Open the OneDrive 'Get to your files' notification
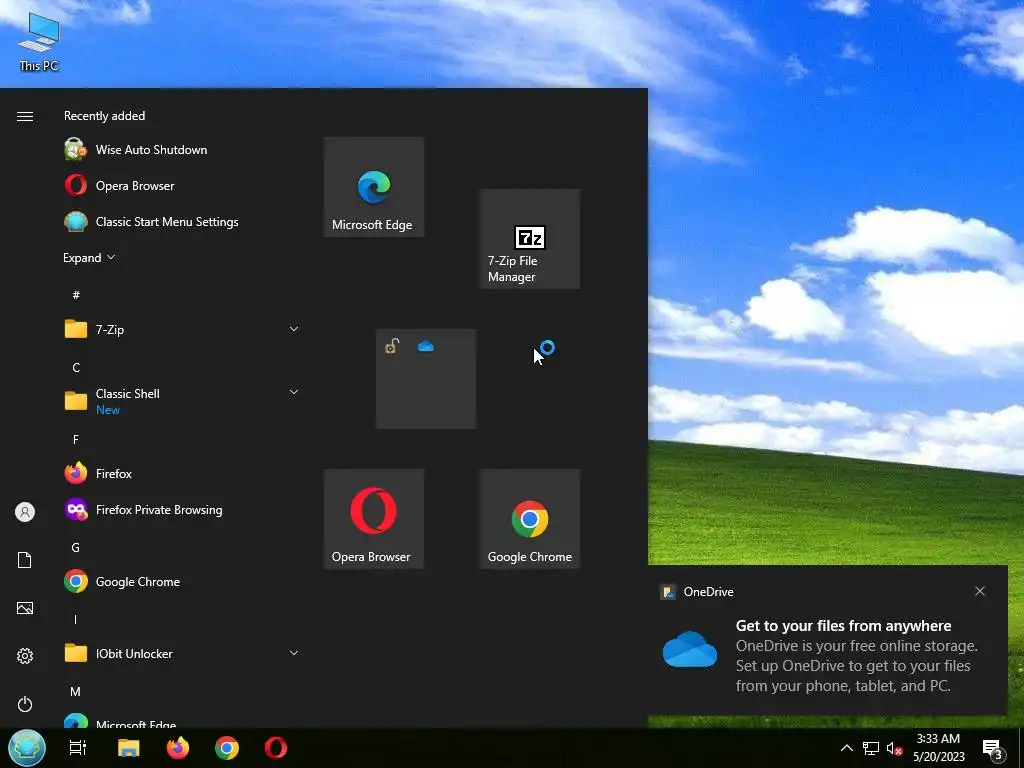Viewport: 1024px width, 768px height. click(x=827, y=640)
